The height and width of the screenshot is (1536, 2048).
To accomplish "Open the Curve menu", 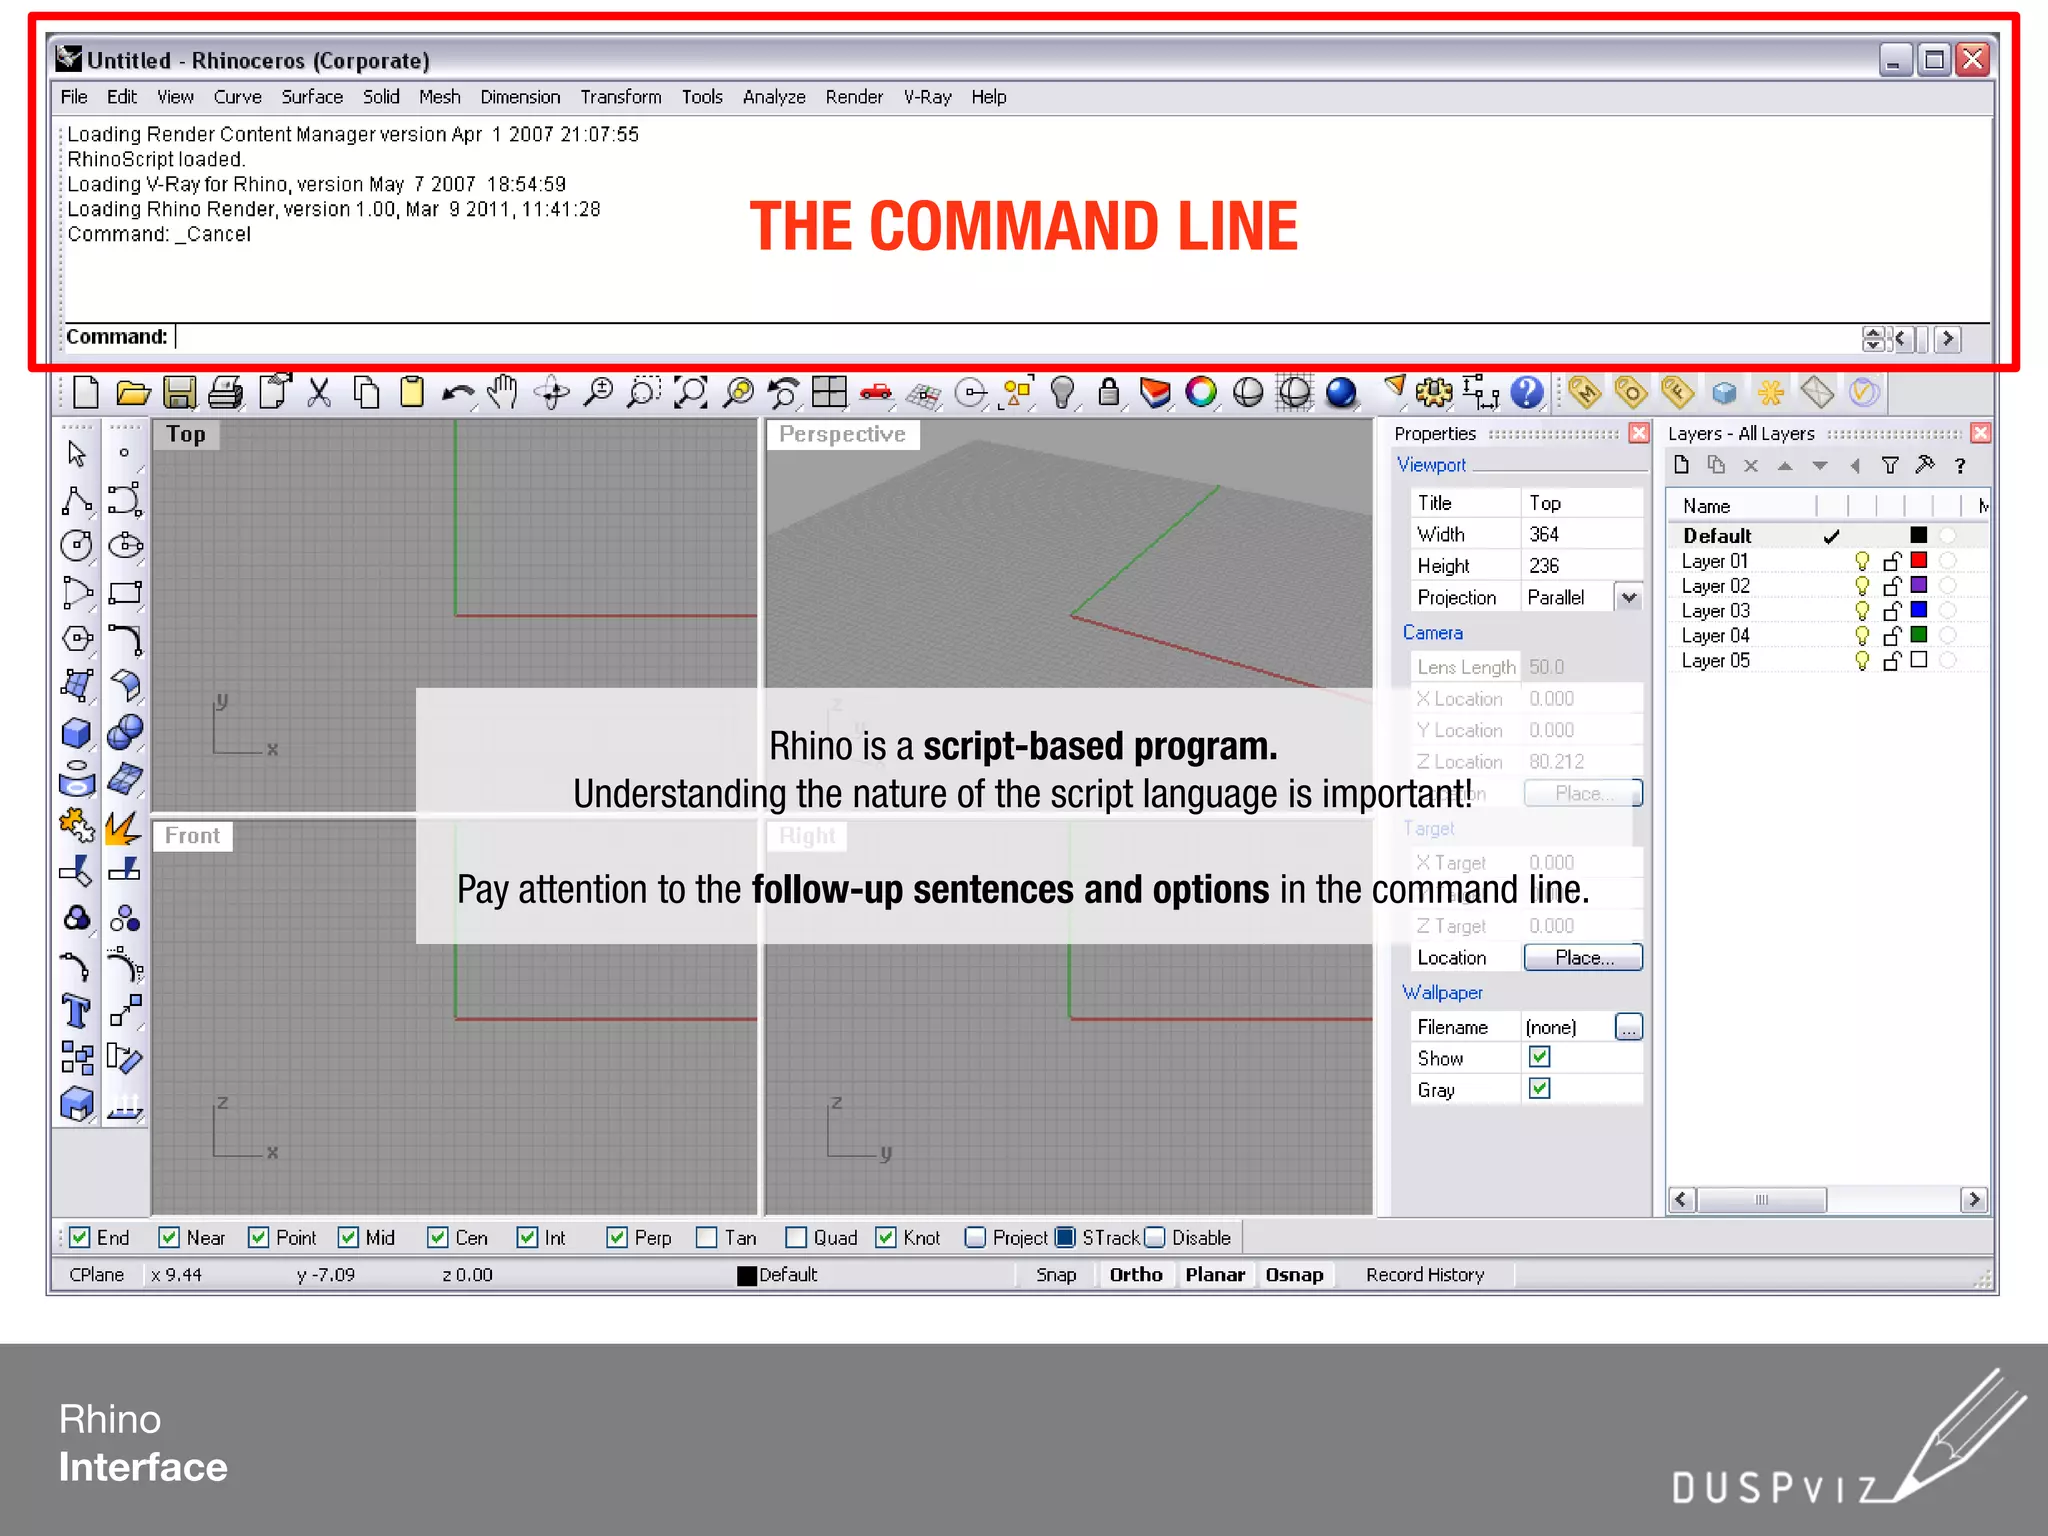I will [x=238, y=97].
